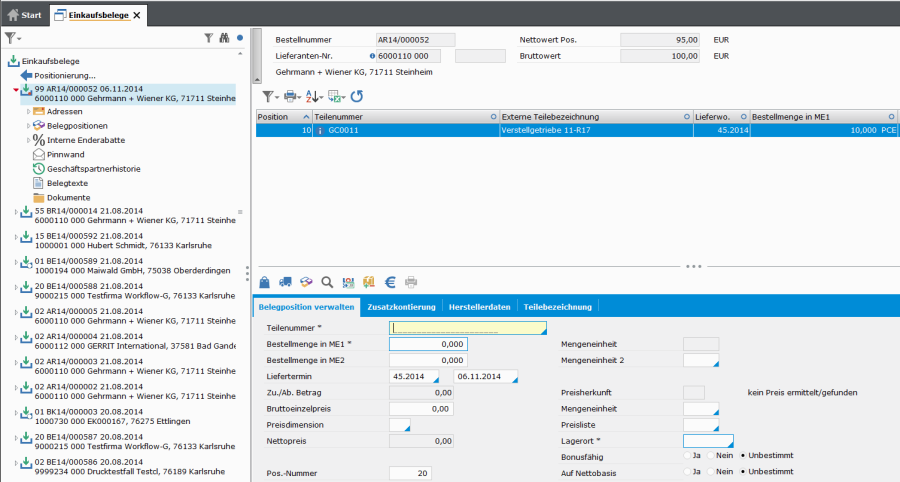The width and height of the screenshot is (900, 482).
Task: Click the Geschäftspartnerhistorie clock icon
Action: 38,169
